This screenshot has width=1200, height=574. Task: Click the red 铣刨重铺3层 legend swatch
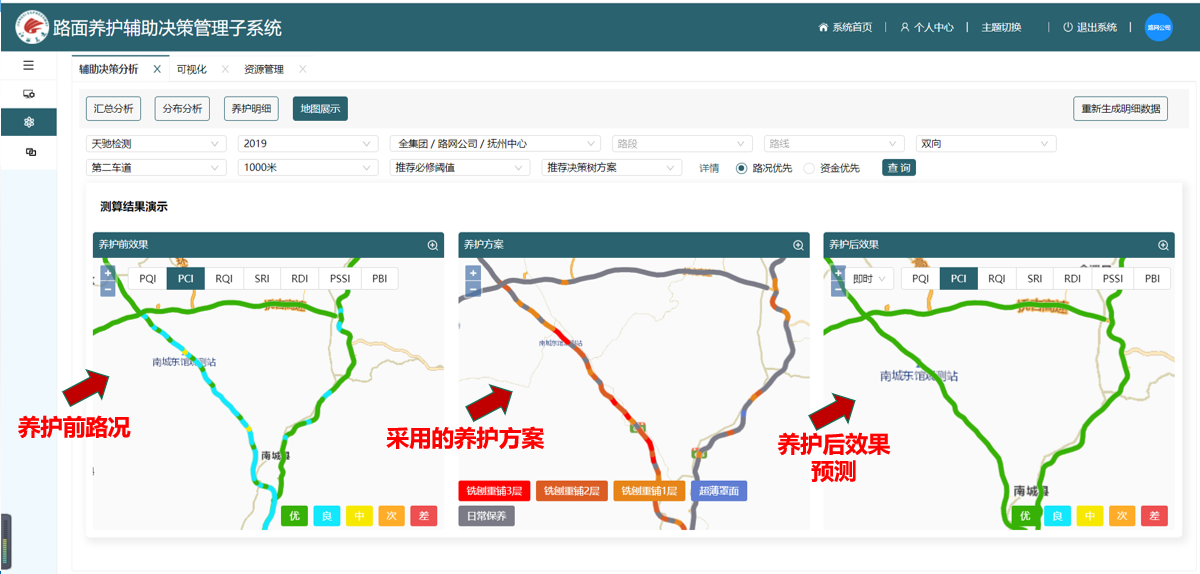[493, 491]
